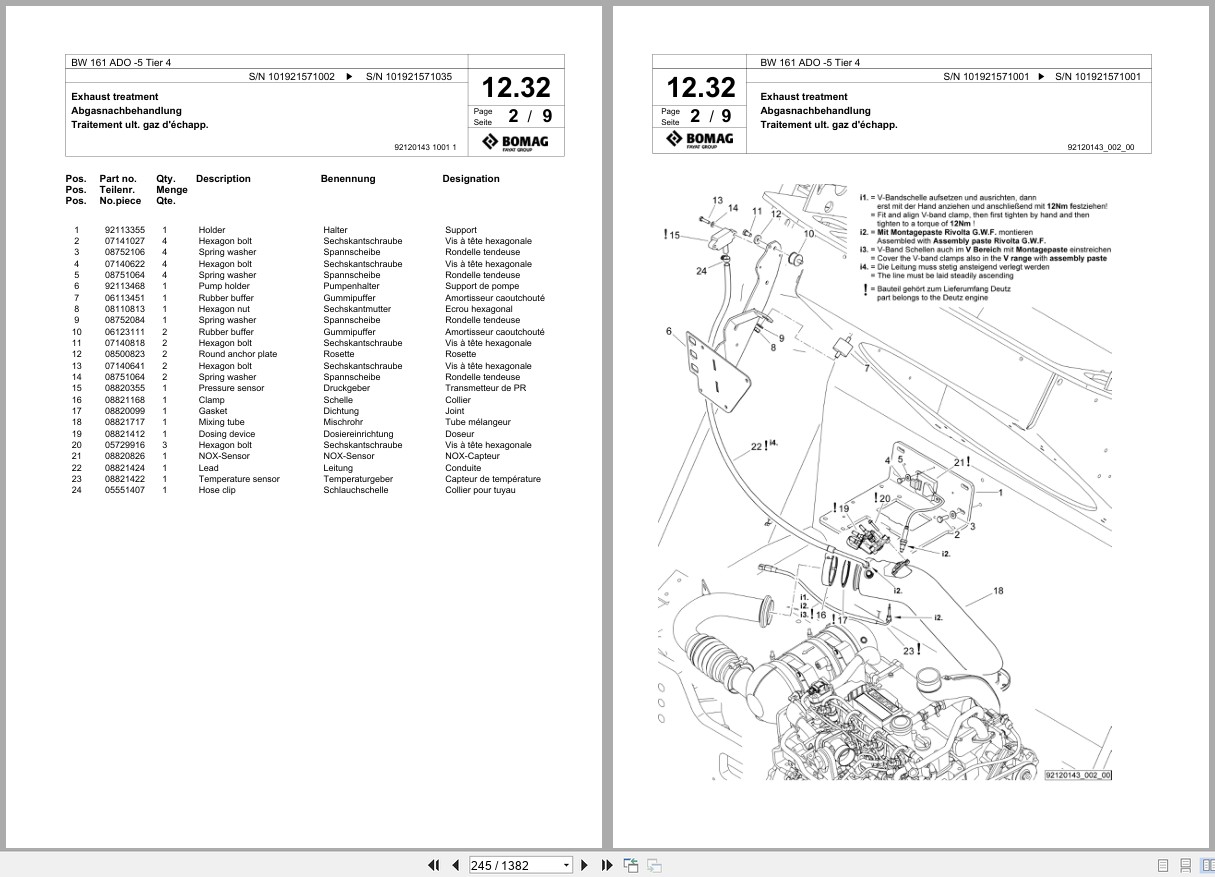Click 'Doseur' French designation
Viewport: 1215px width, 877px height.
tap(460, 434)
